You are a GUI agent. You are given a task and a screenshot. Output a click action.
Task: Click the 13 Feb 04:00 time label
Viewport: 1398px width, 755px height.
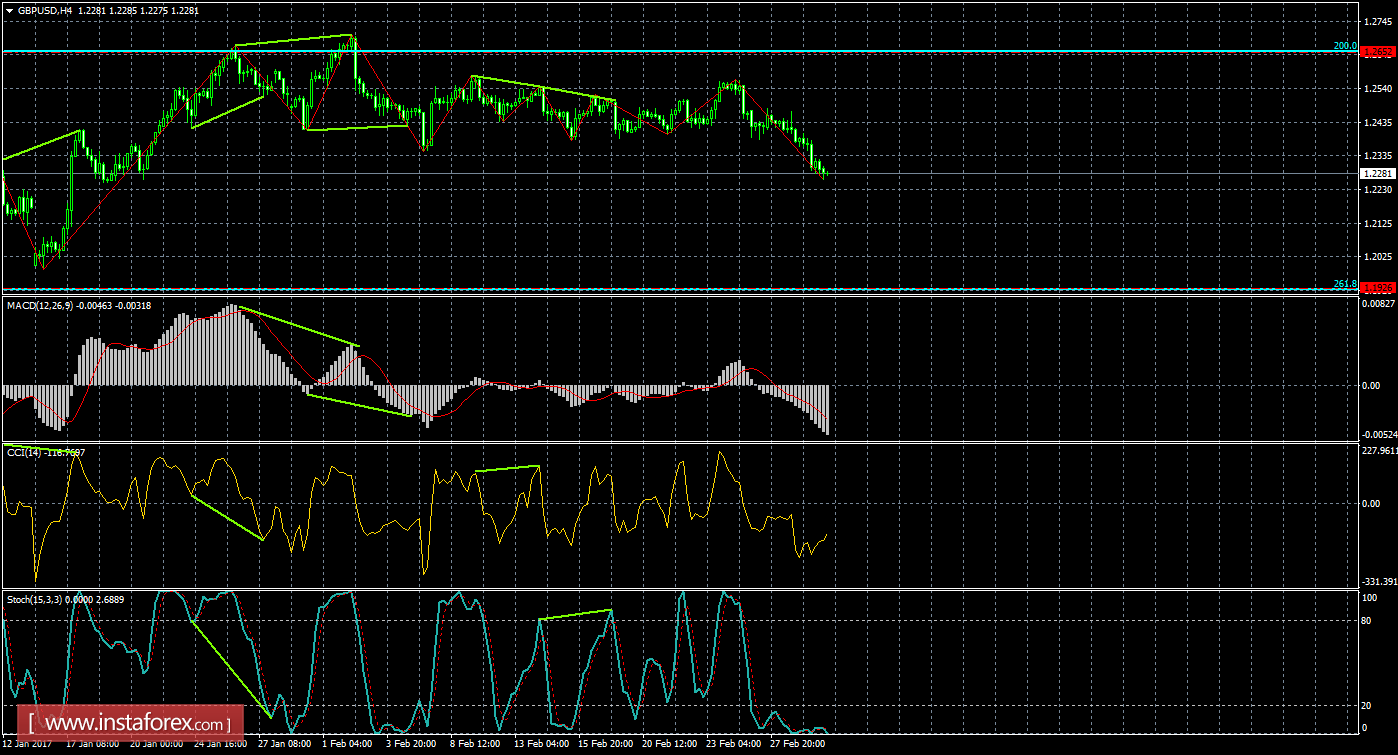point(540,745)
